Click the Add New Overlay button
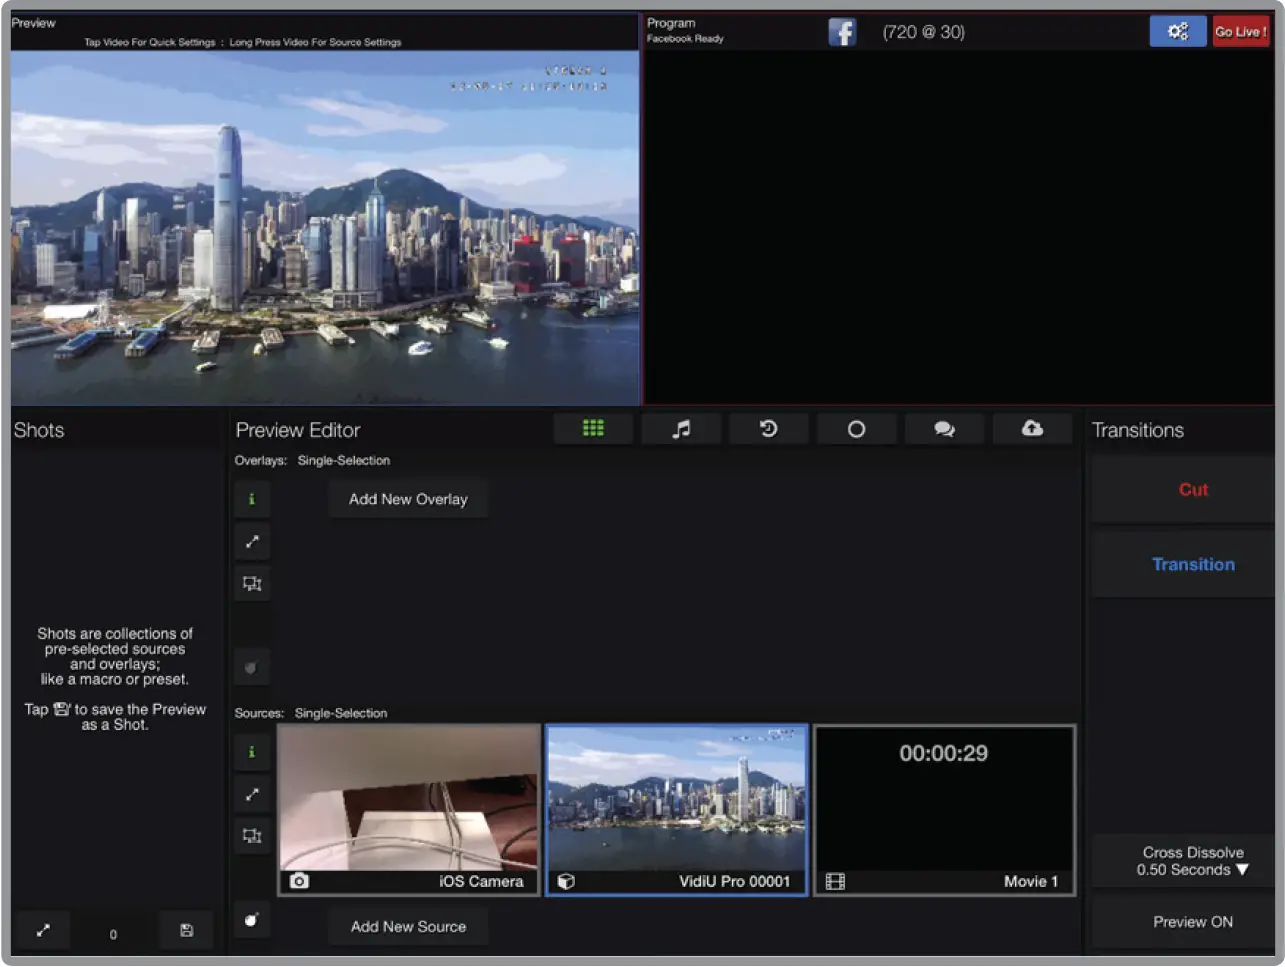Viewport: 1285px width, 967px height. [408, 498]
